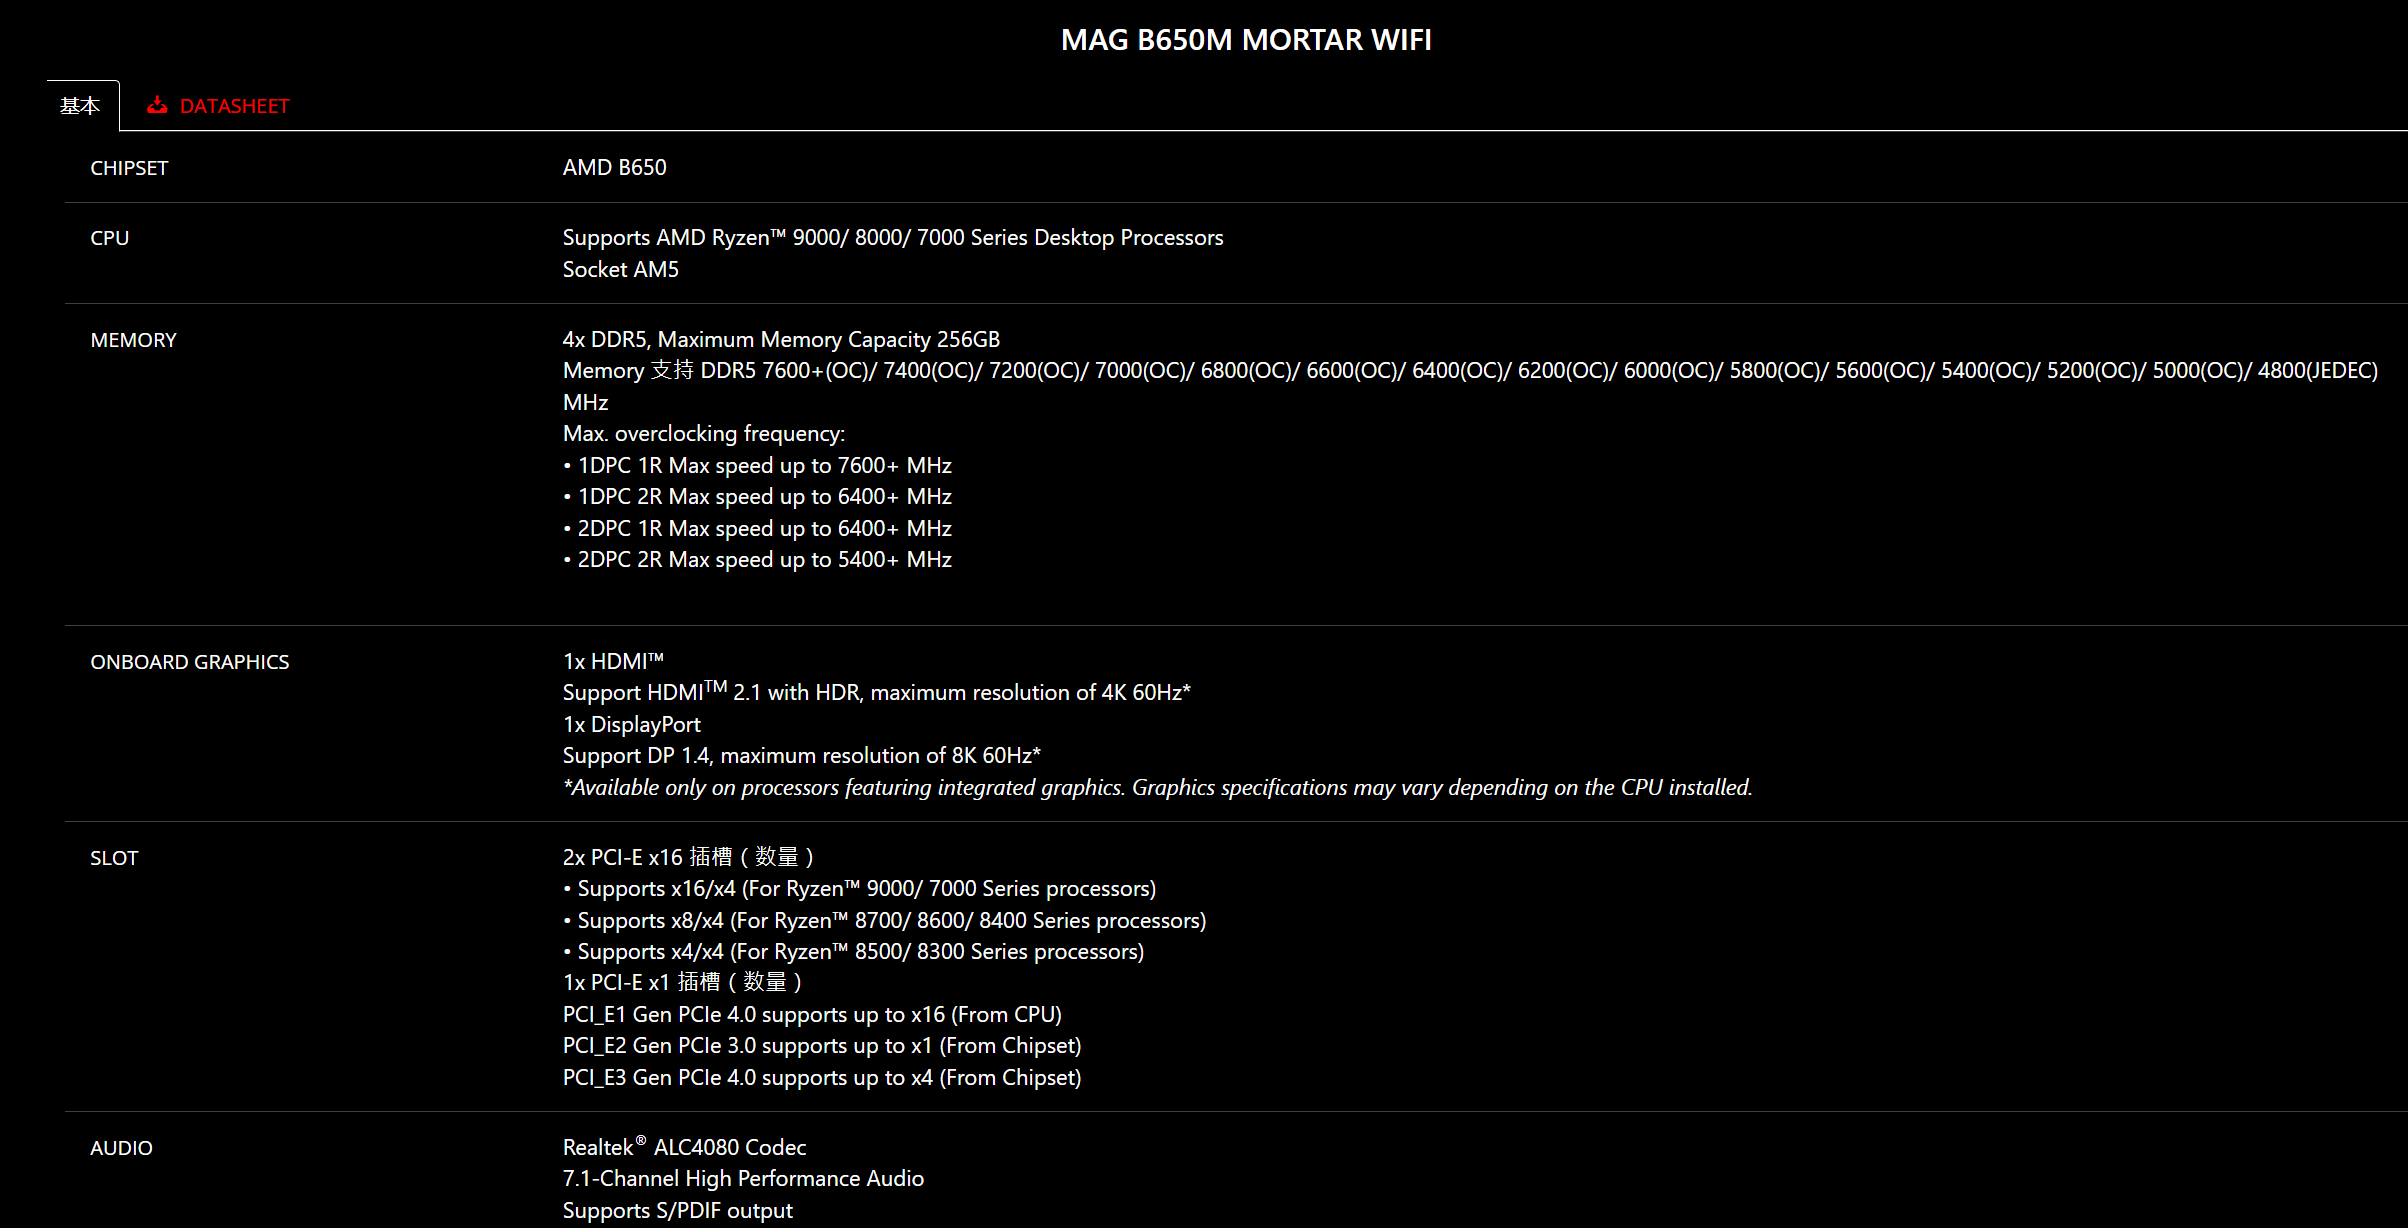Click the 1x DisplayPort text
Viewport: 2408px width, 1228px height.
click(631, 724)
